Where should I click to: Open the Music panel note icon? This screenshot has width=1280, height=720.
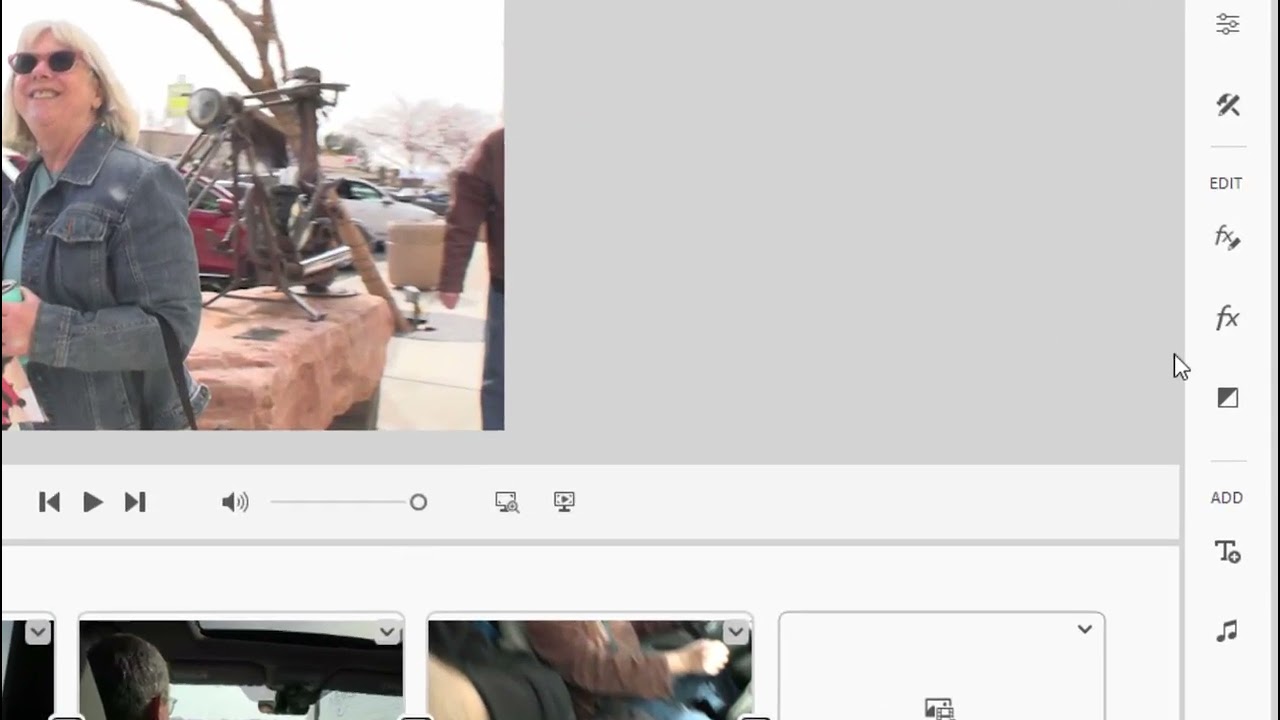[x=1227, y=631]
